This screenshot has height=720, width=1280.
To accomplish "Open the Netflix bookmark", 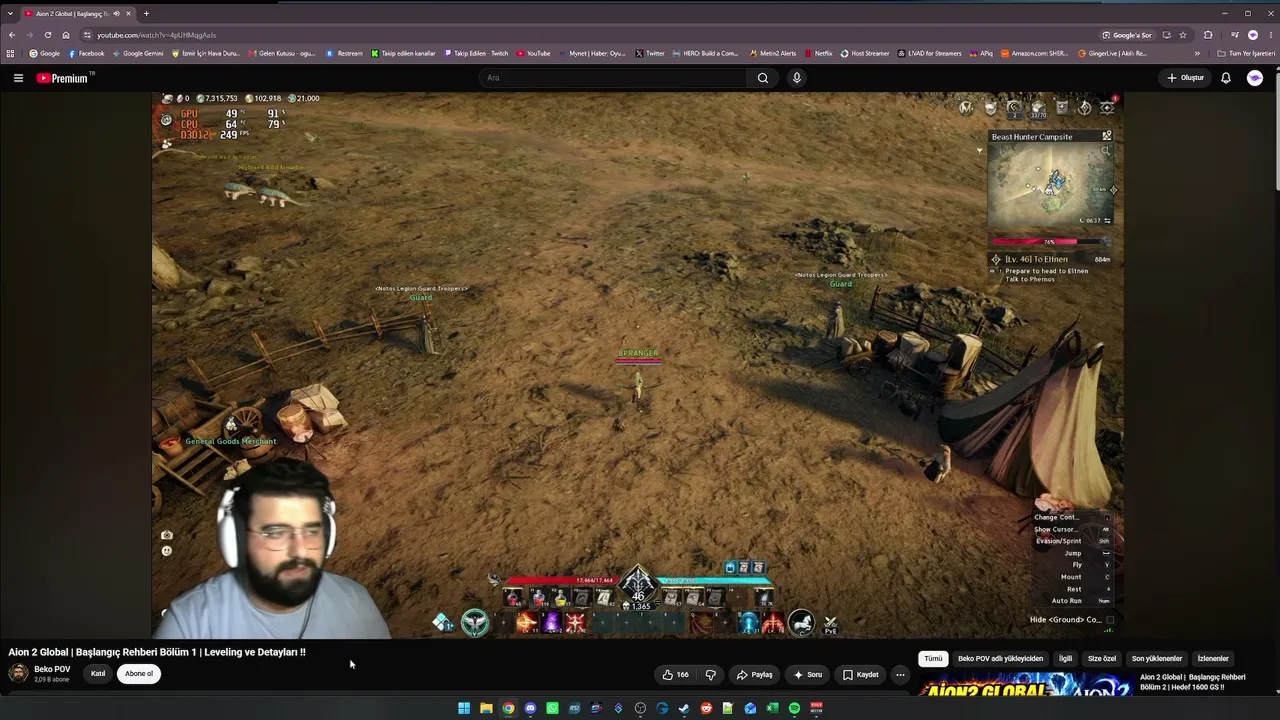I will [818, 53].
